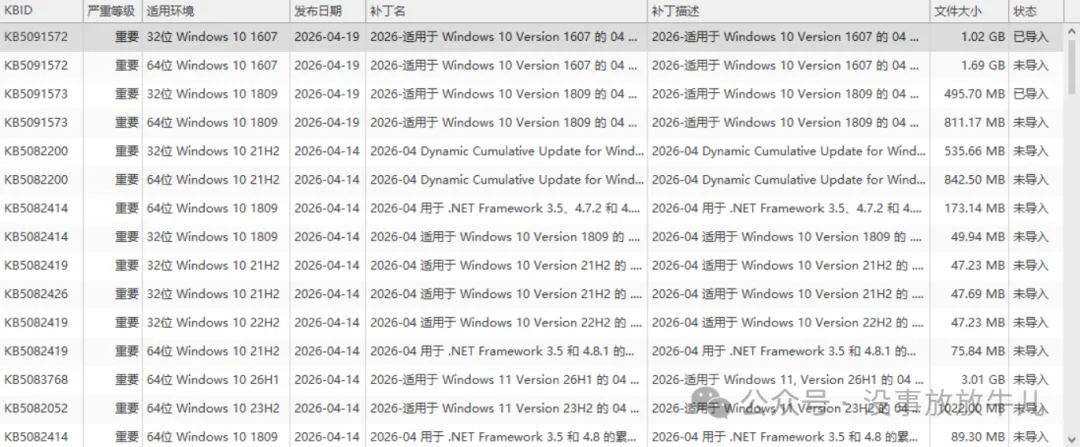
Task: Click the 补丁描述 cell in the 89.30 MB row
Action: [789, 437]
